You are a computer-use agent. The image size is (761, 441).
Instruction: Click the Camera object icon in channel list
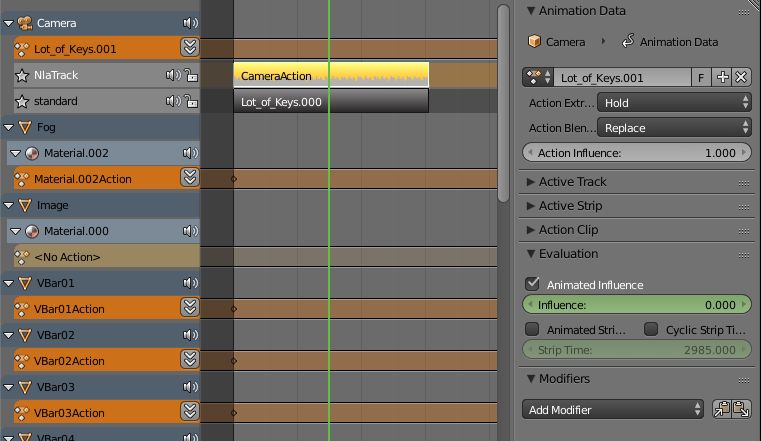pos(25,23)
